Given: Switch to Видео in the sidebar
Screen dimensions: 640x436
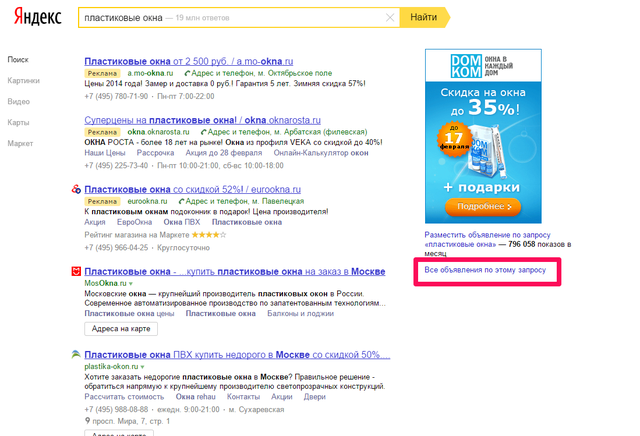Looking at the screenshot, I should [18, 102].
